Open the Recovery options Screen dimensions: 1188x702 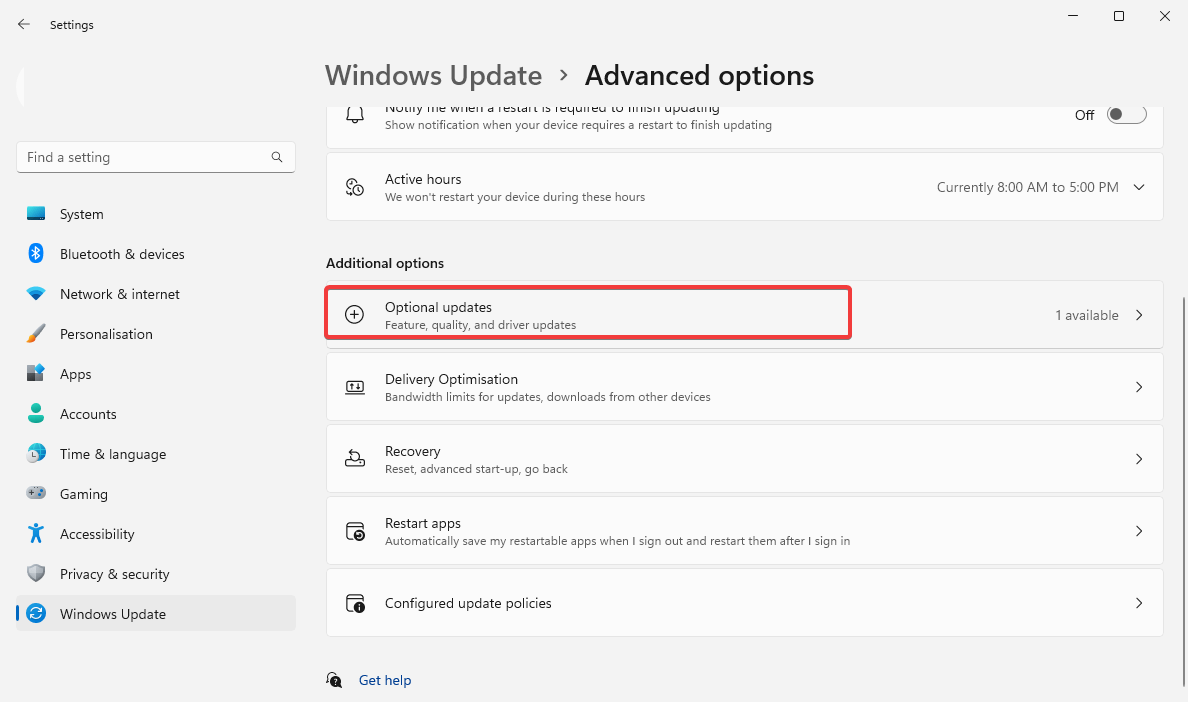[x=744, y=458]
